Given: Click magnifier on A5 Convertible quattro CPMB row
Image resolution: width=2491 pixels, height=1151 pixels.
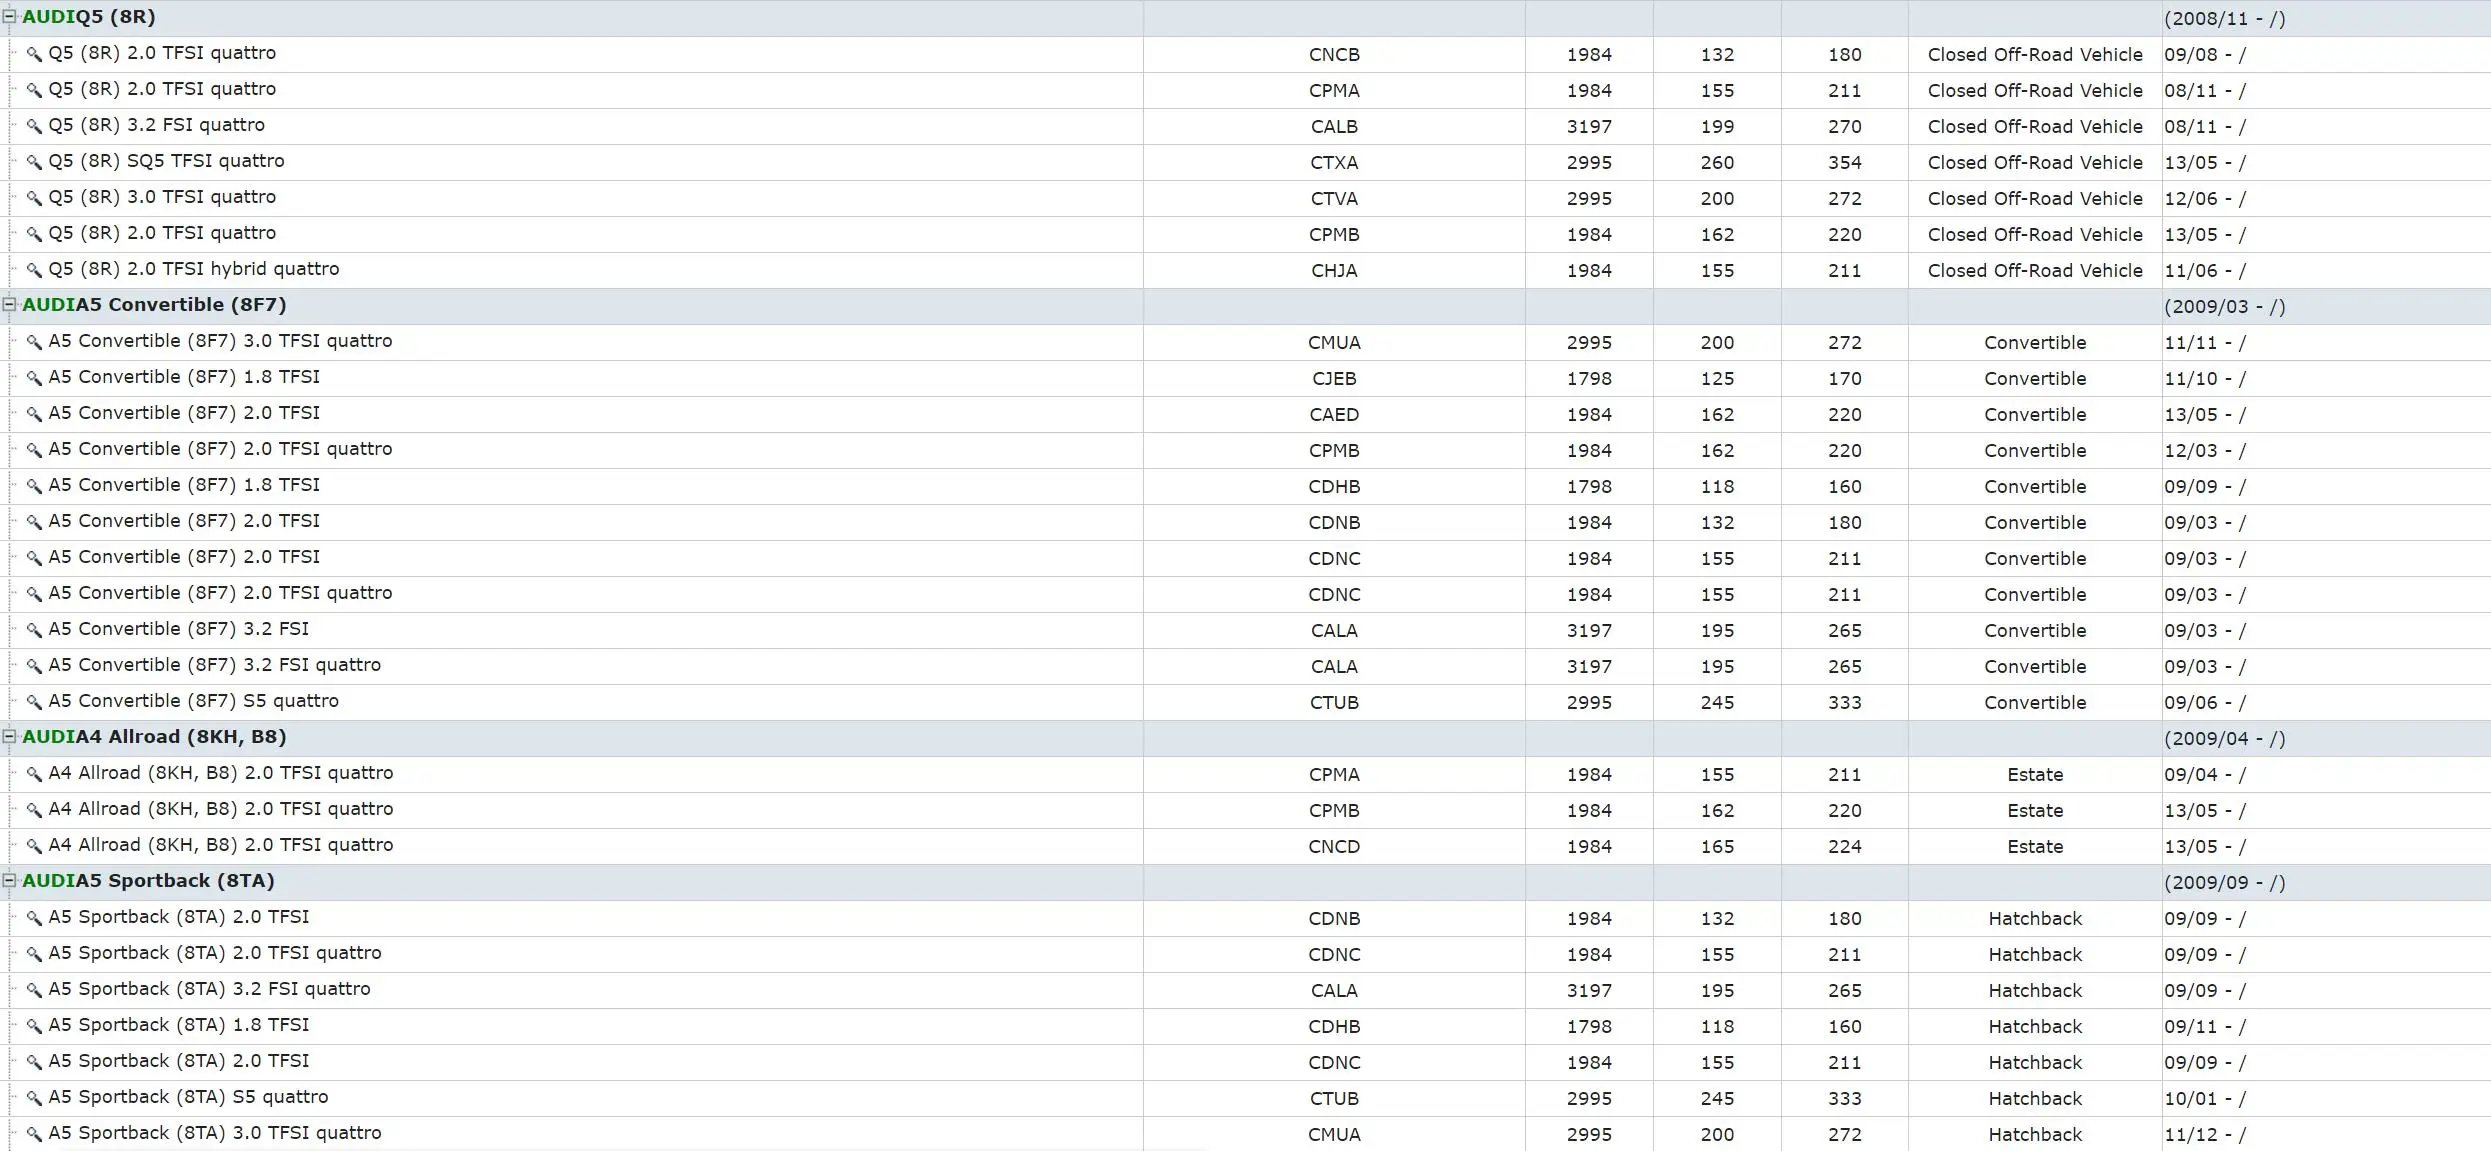Looking at the screenshot, I should pos(34,451).
